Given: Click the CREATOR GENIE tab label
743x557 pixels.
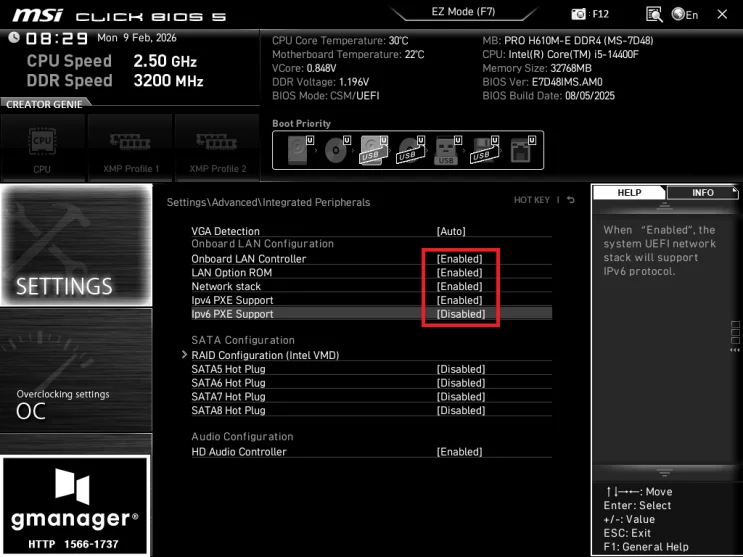Looking at the screenshot, I should click(x=44, y=104).
